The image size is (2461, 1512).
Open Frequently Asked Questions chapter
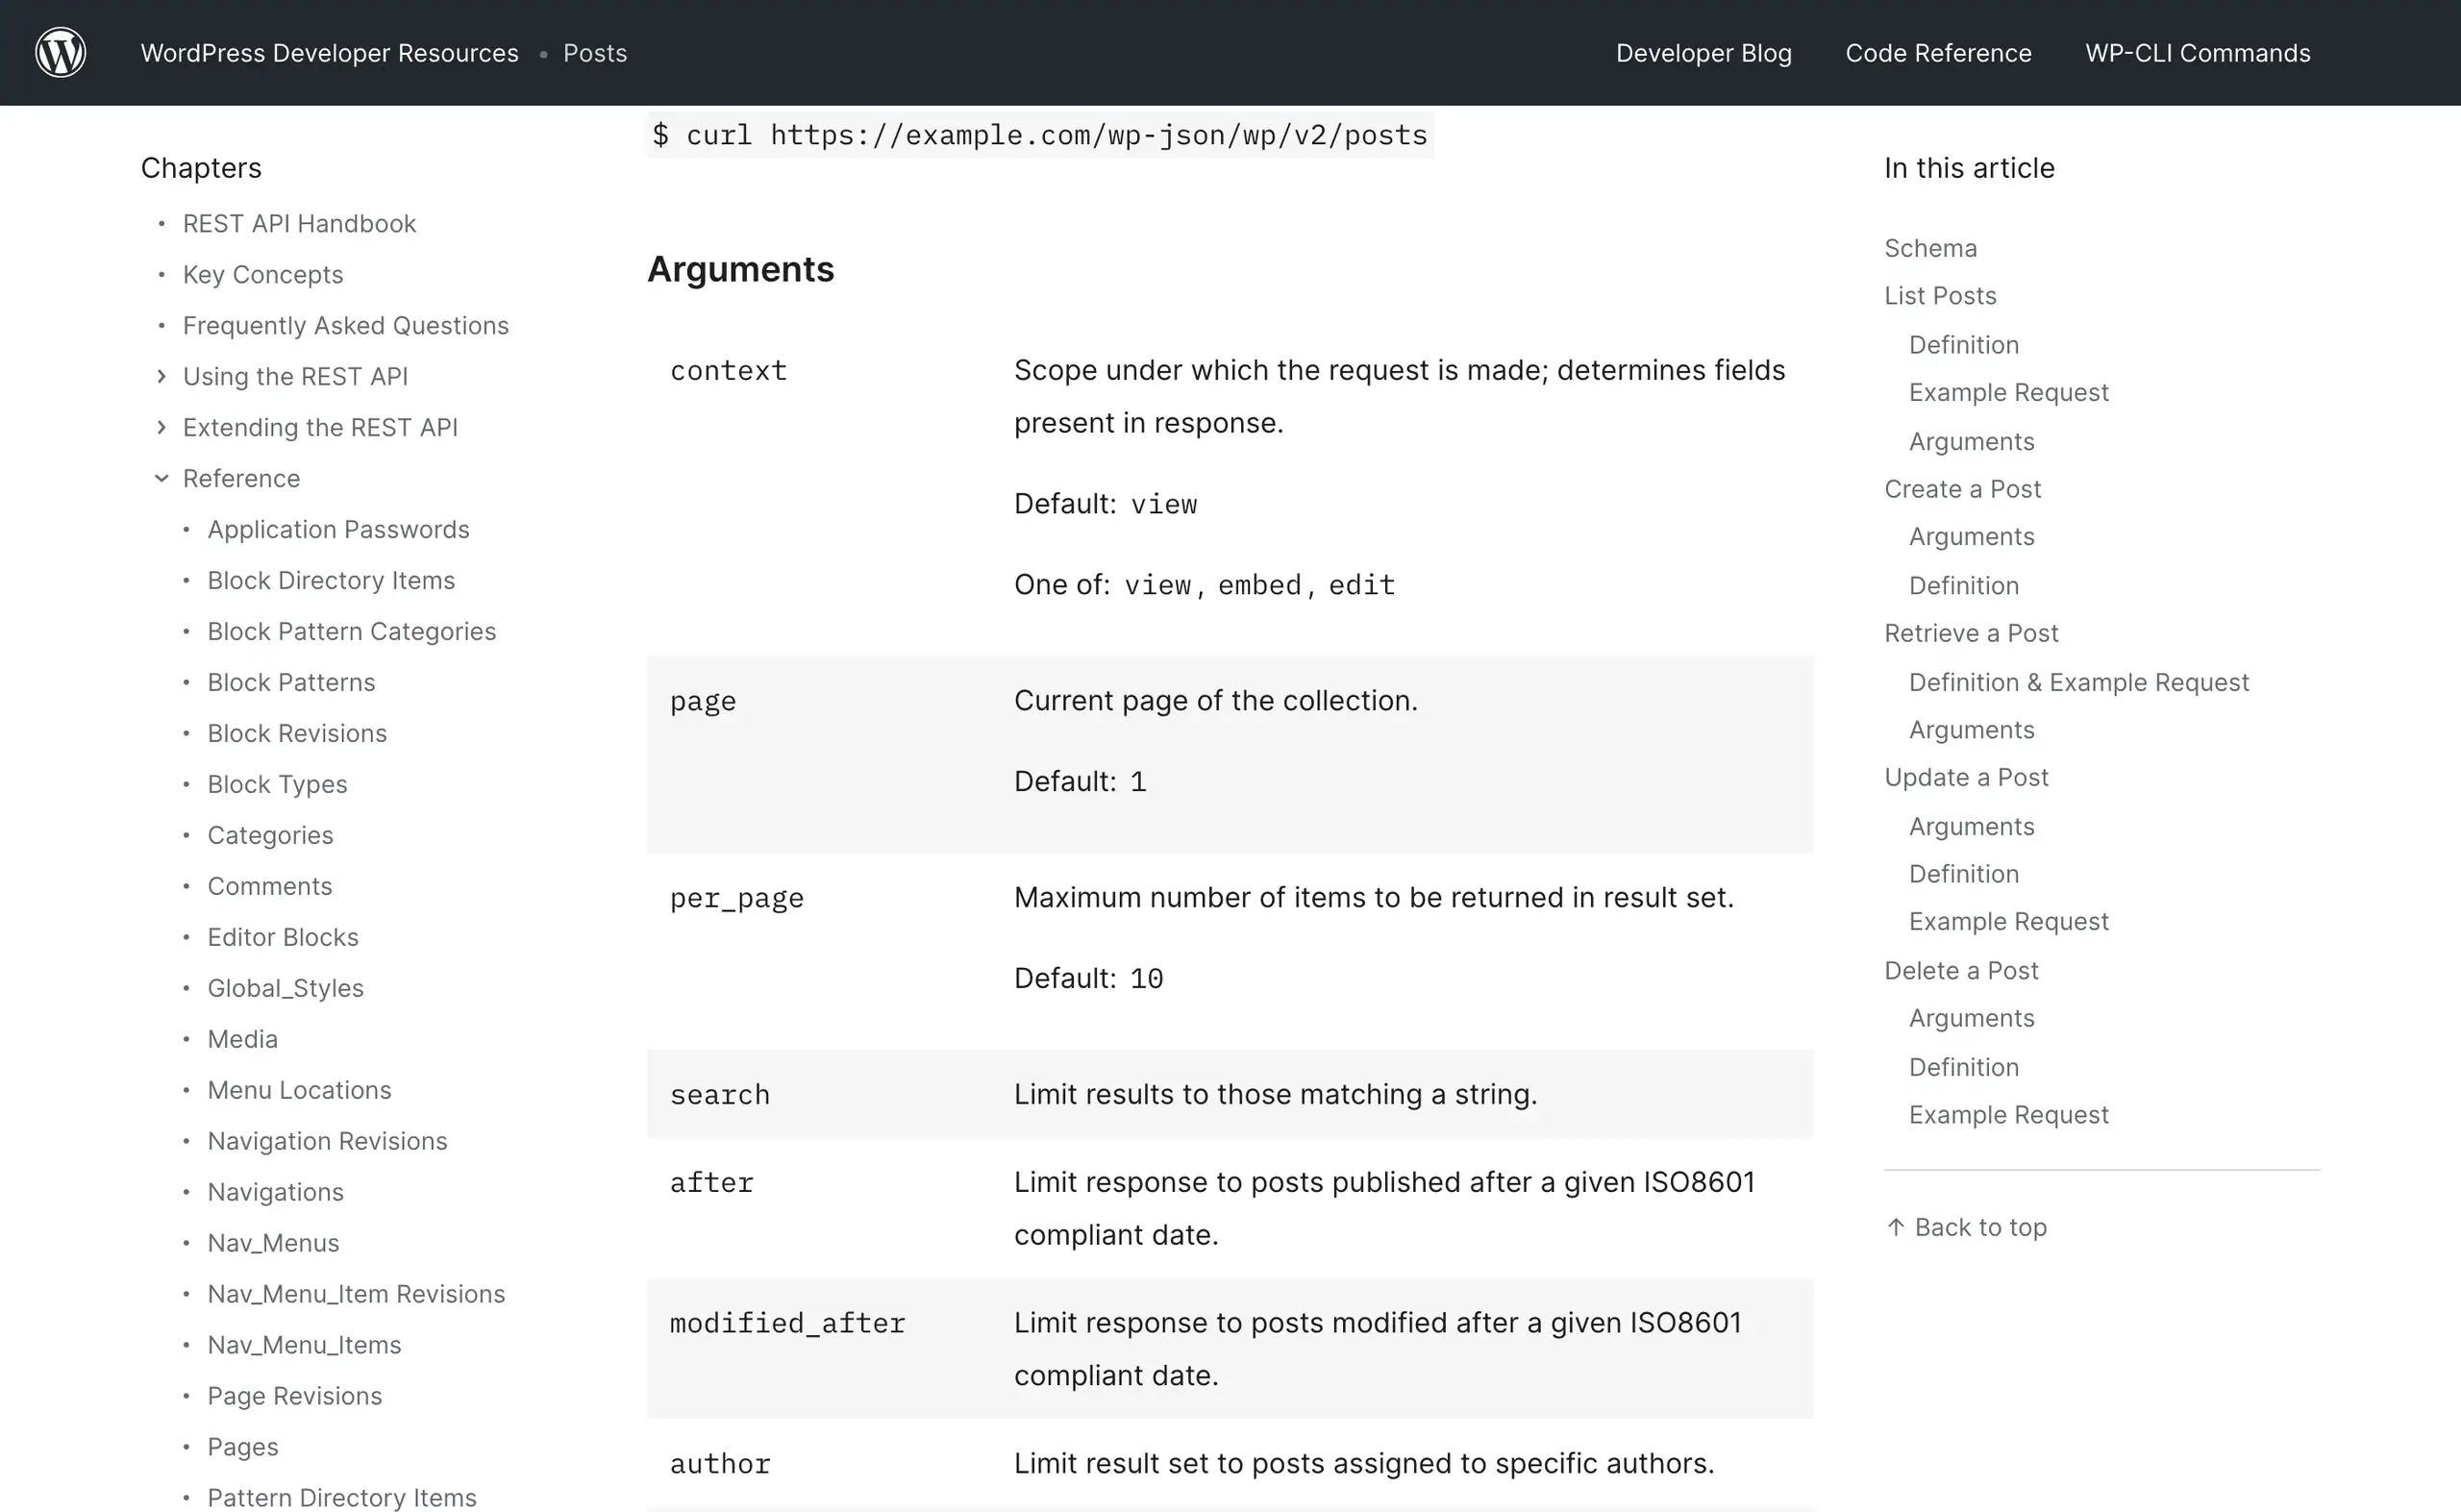[x=346, y=325]
